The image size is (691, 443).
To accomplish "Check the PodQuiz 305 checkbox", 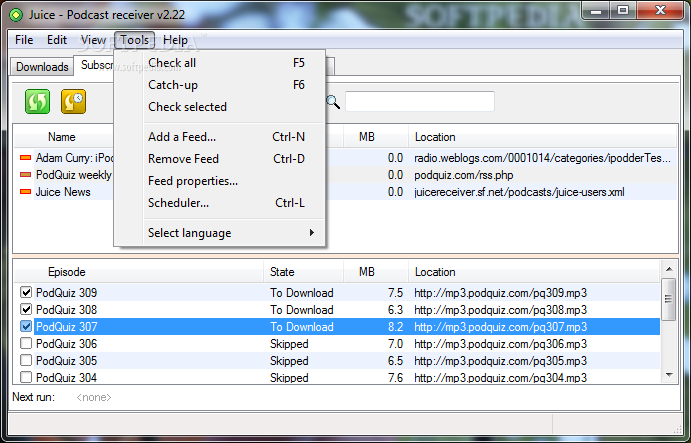I will click(26, 360).
